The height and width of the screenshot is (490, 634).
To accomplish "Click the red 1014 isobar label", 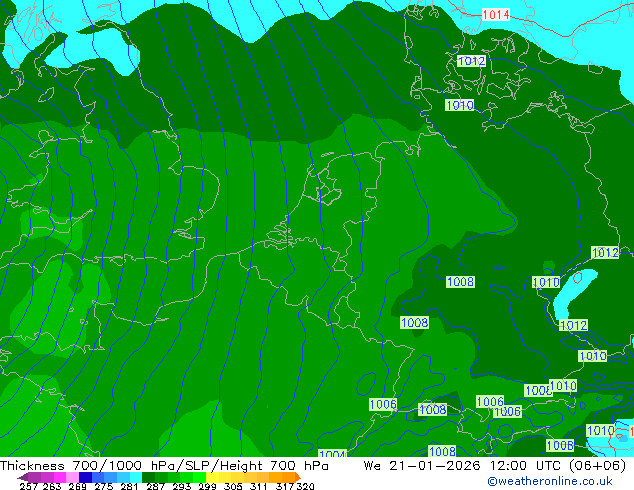I will pos(496,15).
